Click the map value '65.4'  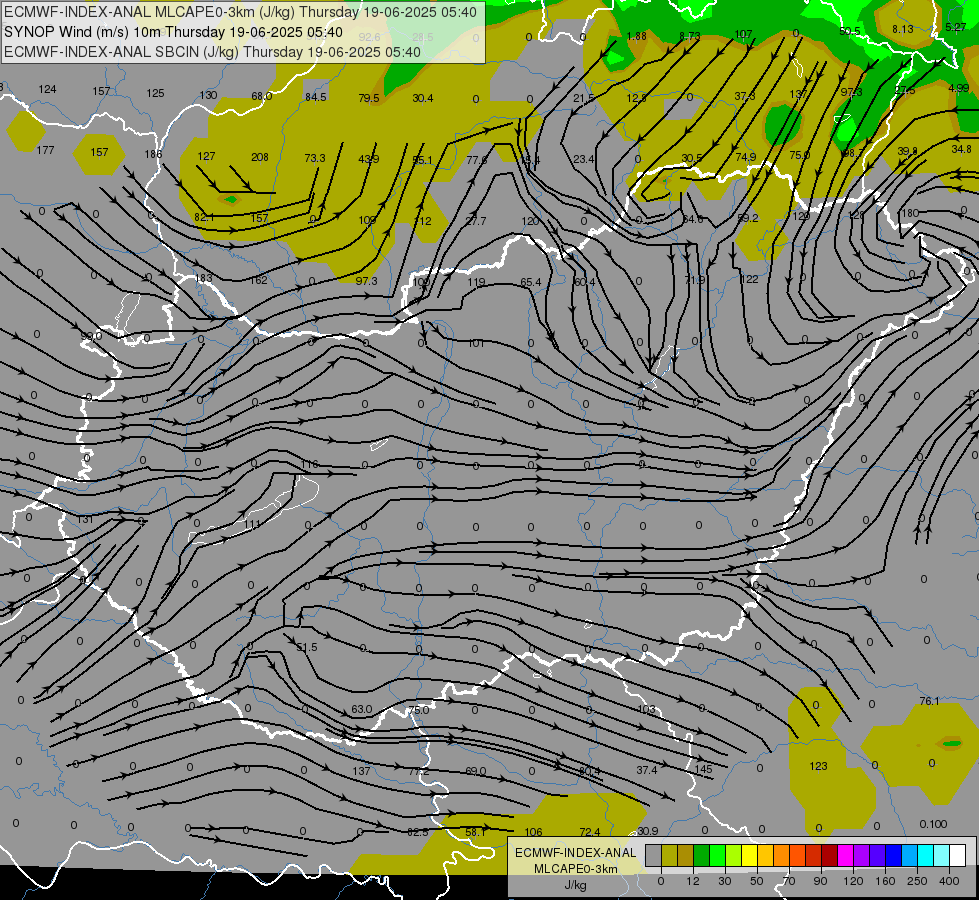pos(531,282)
